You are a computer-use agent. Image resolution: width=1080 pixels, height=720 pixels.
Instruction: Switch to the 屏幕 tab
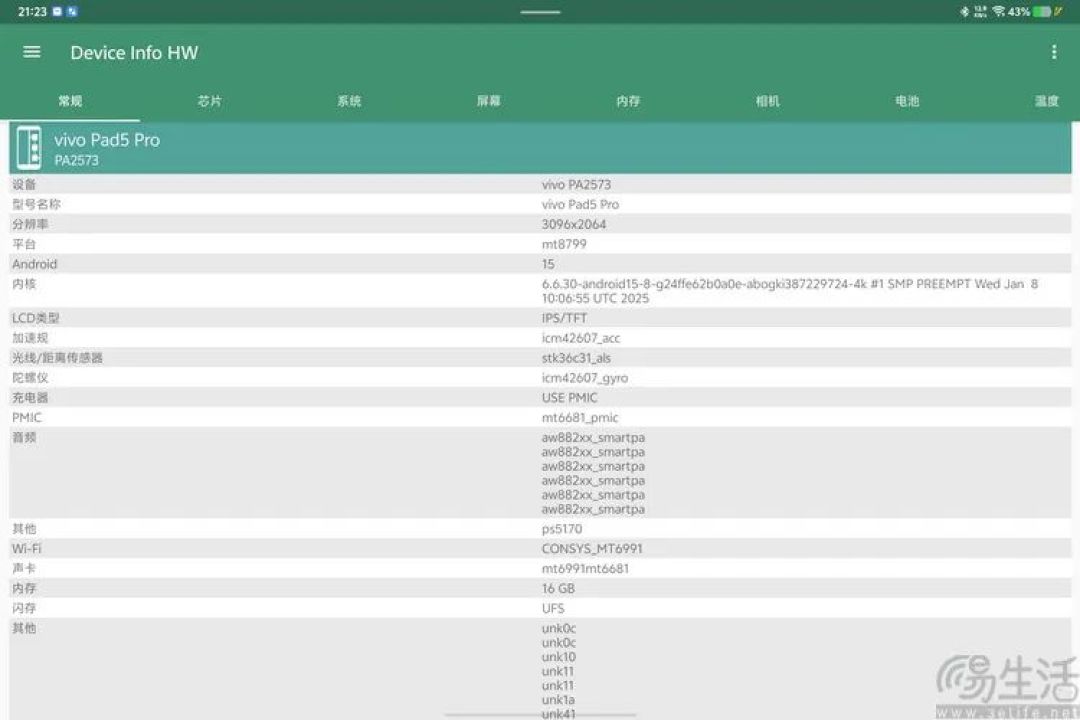[488, 101]
